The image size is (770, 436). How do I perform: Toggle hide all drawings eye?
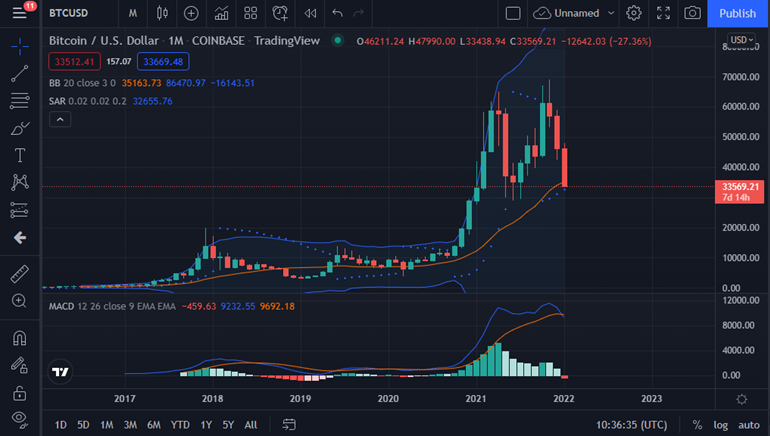(20, 419)
